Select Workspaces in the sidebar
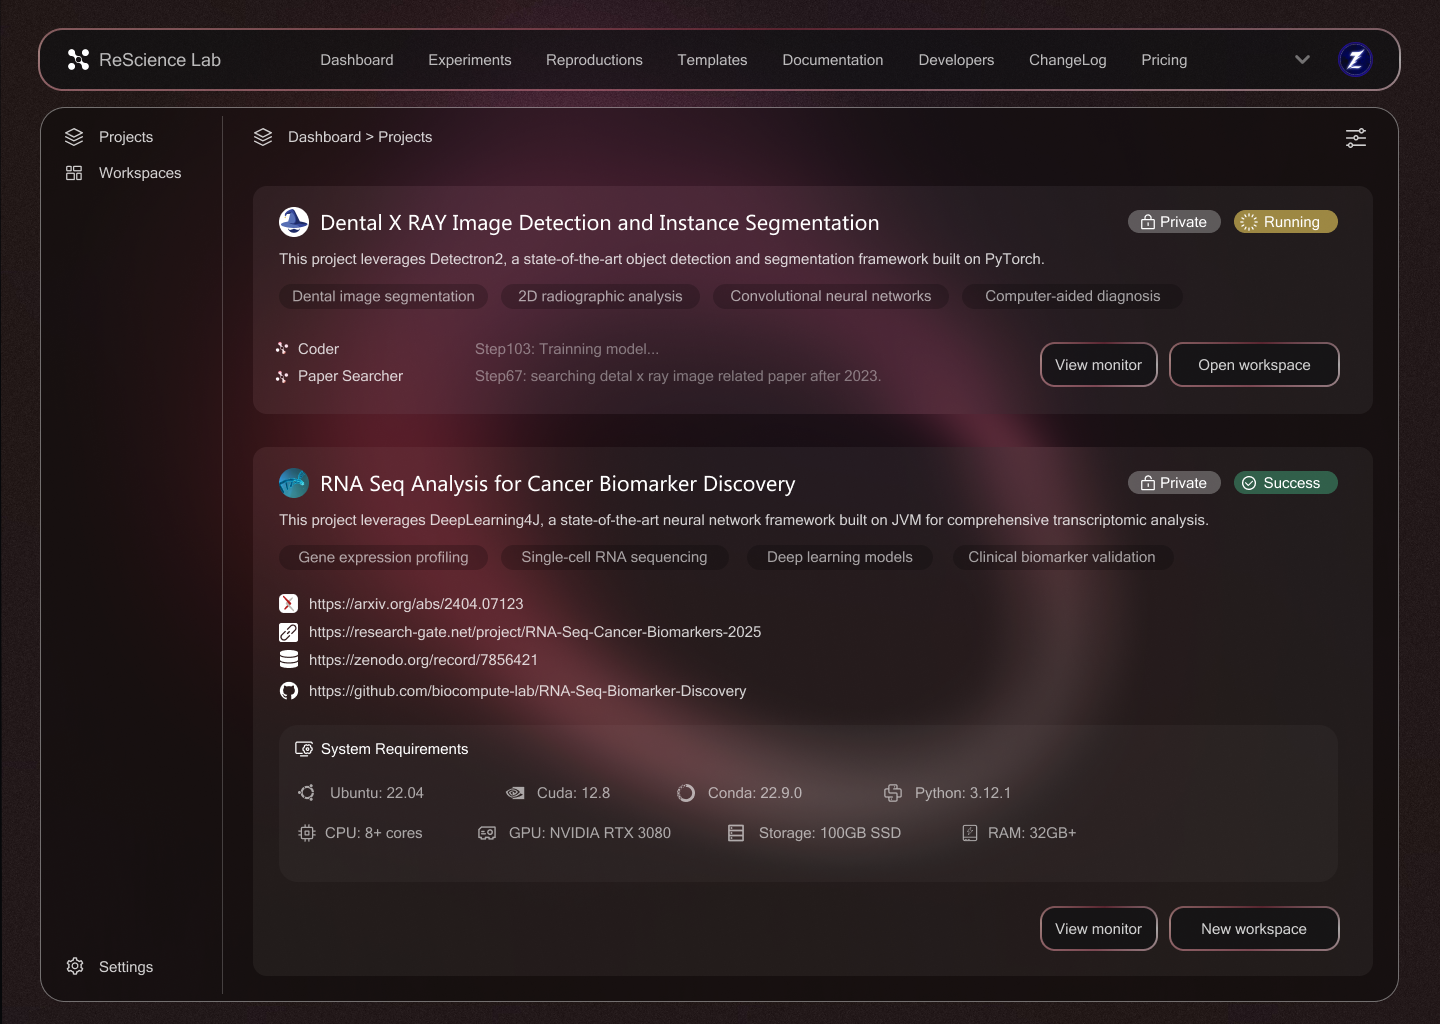1440x1024 pixels. pos(139,173)
